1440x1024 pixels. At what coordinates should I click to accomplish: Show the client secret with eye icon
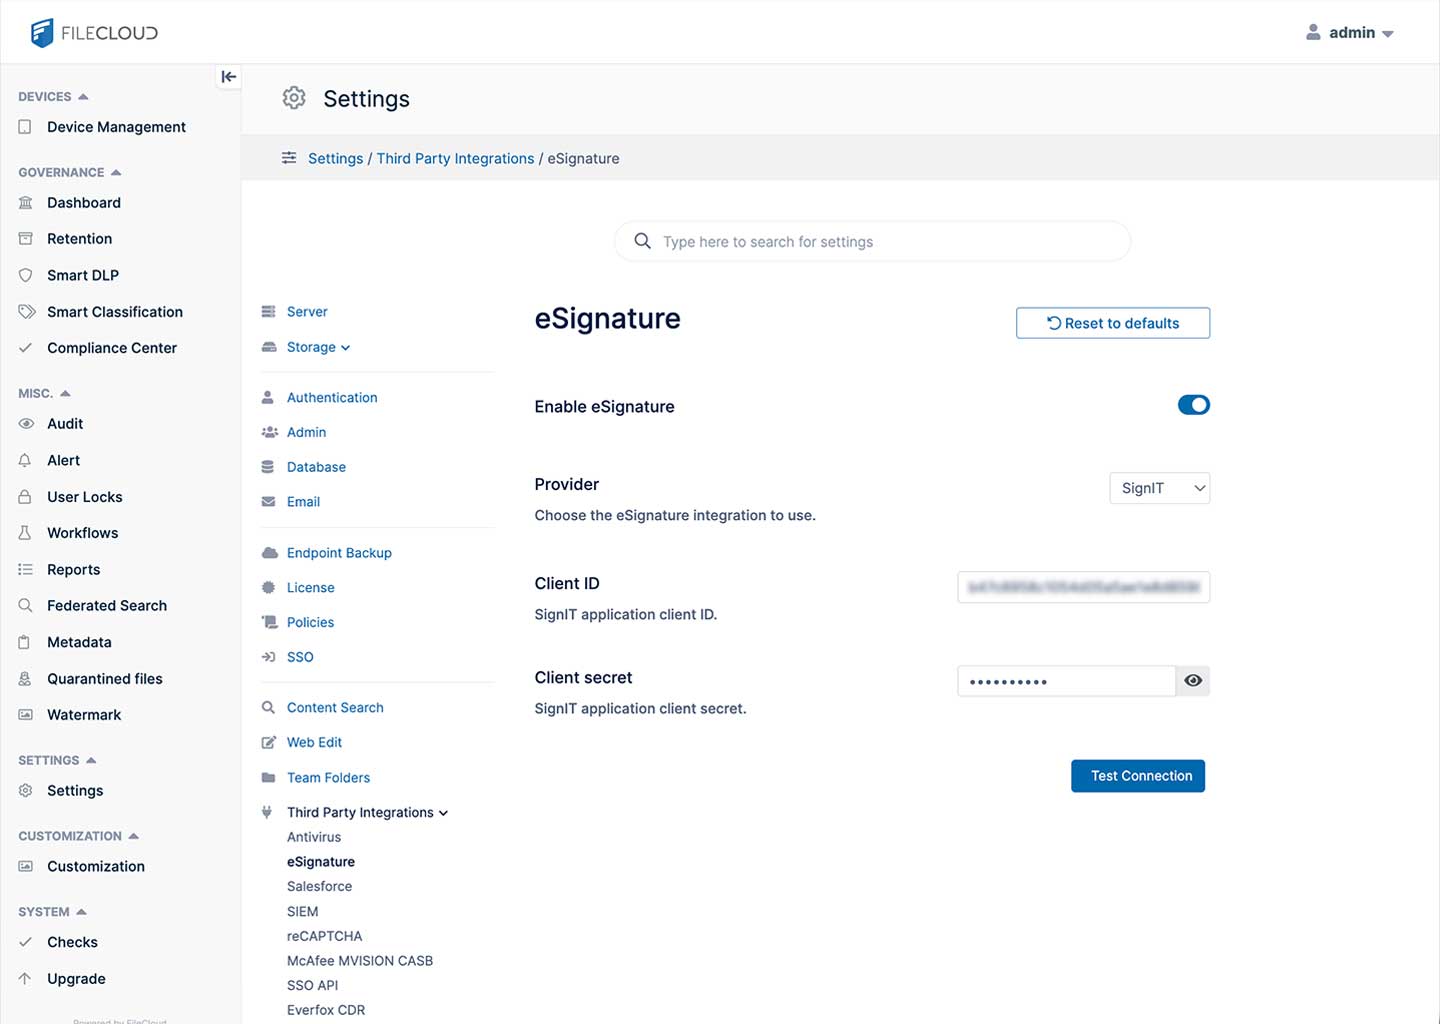(1193, 681)
